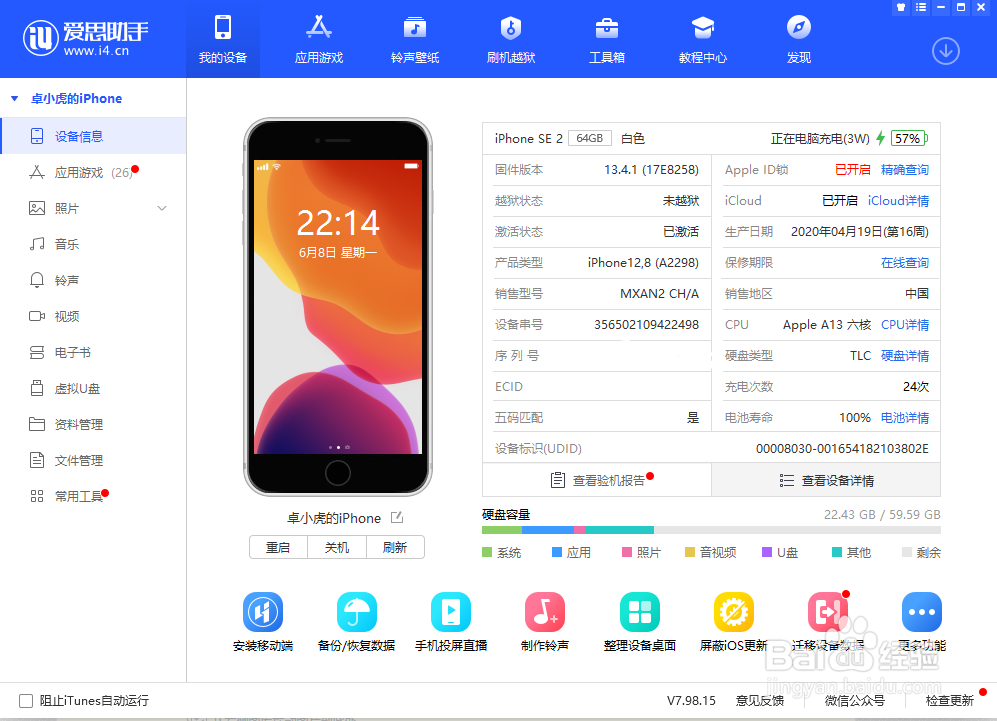
Task: Click the yellow 音视频 legend swatch
Action: click(x=690, y=553)
